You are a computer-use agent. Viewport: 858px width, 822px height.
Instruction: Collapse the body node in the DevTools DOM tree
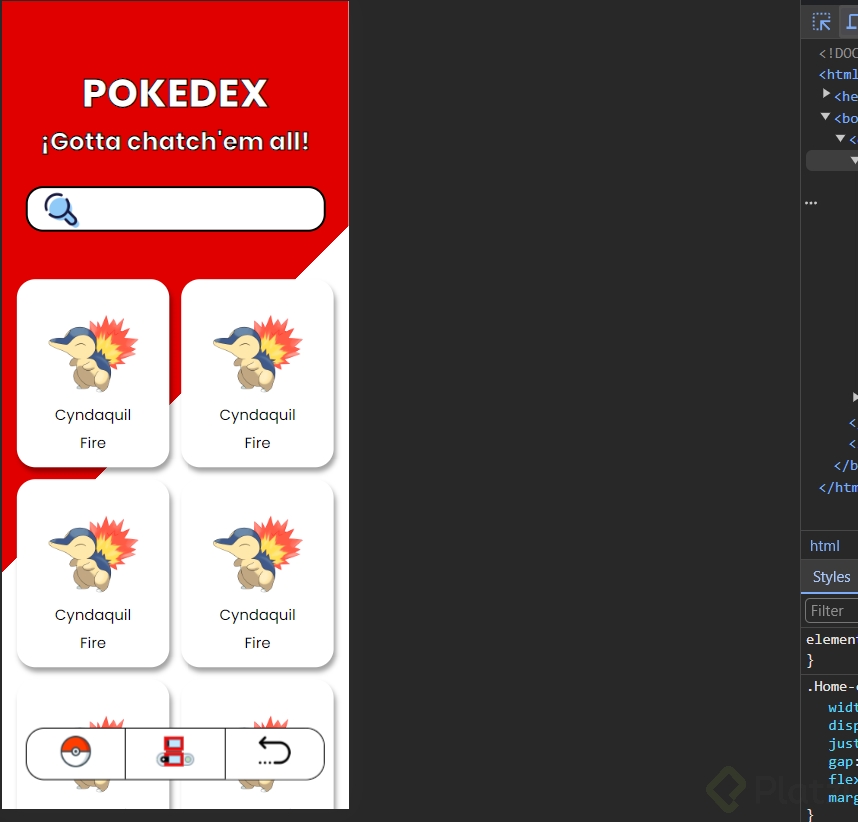[826, 117]
